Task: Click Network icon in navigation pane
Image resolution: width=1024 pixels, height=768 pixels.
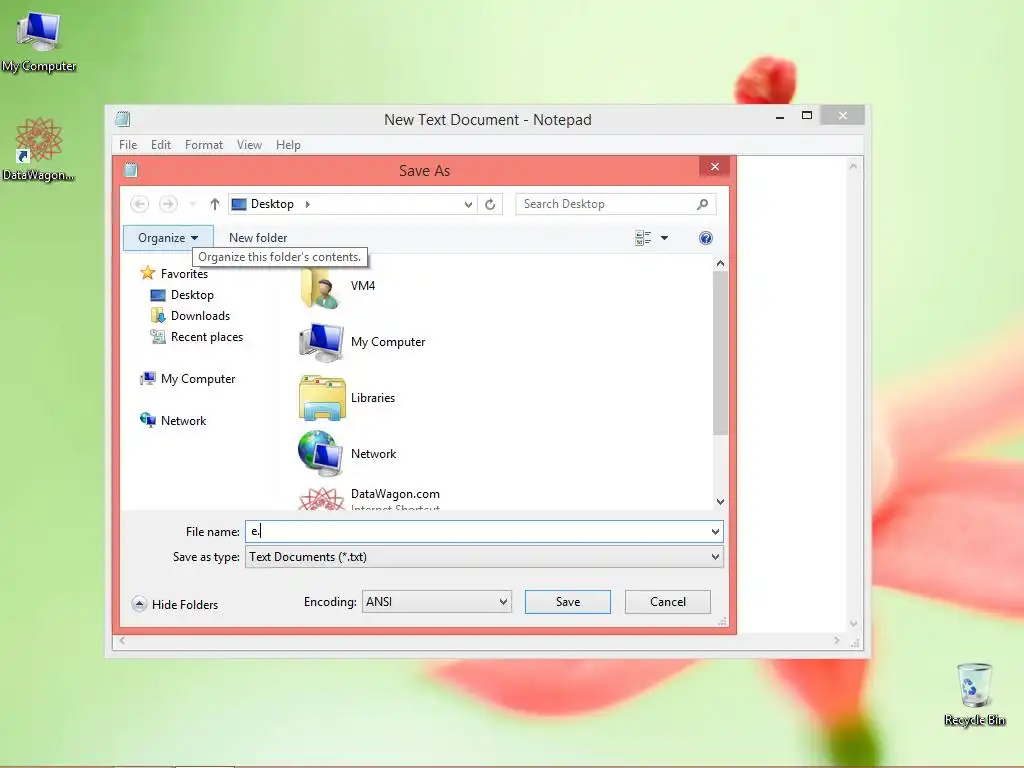Action: [x=148, y=421]
